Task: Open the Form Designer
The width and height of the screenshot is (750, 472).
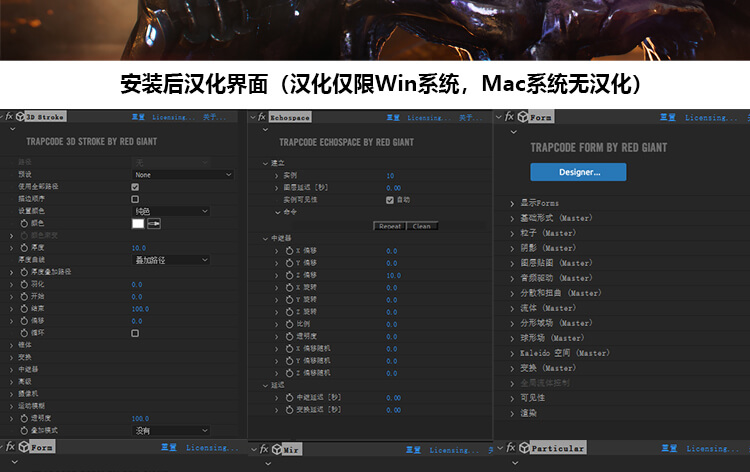Action: click(x=578, y=172)
